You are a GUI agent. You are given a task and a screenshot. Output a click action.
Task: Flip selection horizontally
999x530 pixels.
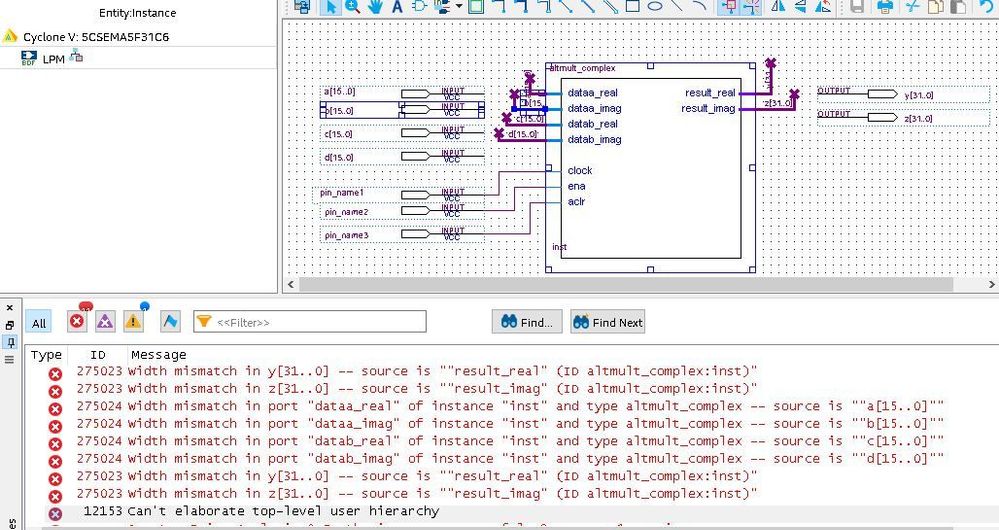[x=778, y=6]
